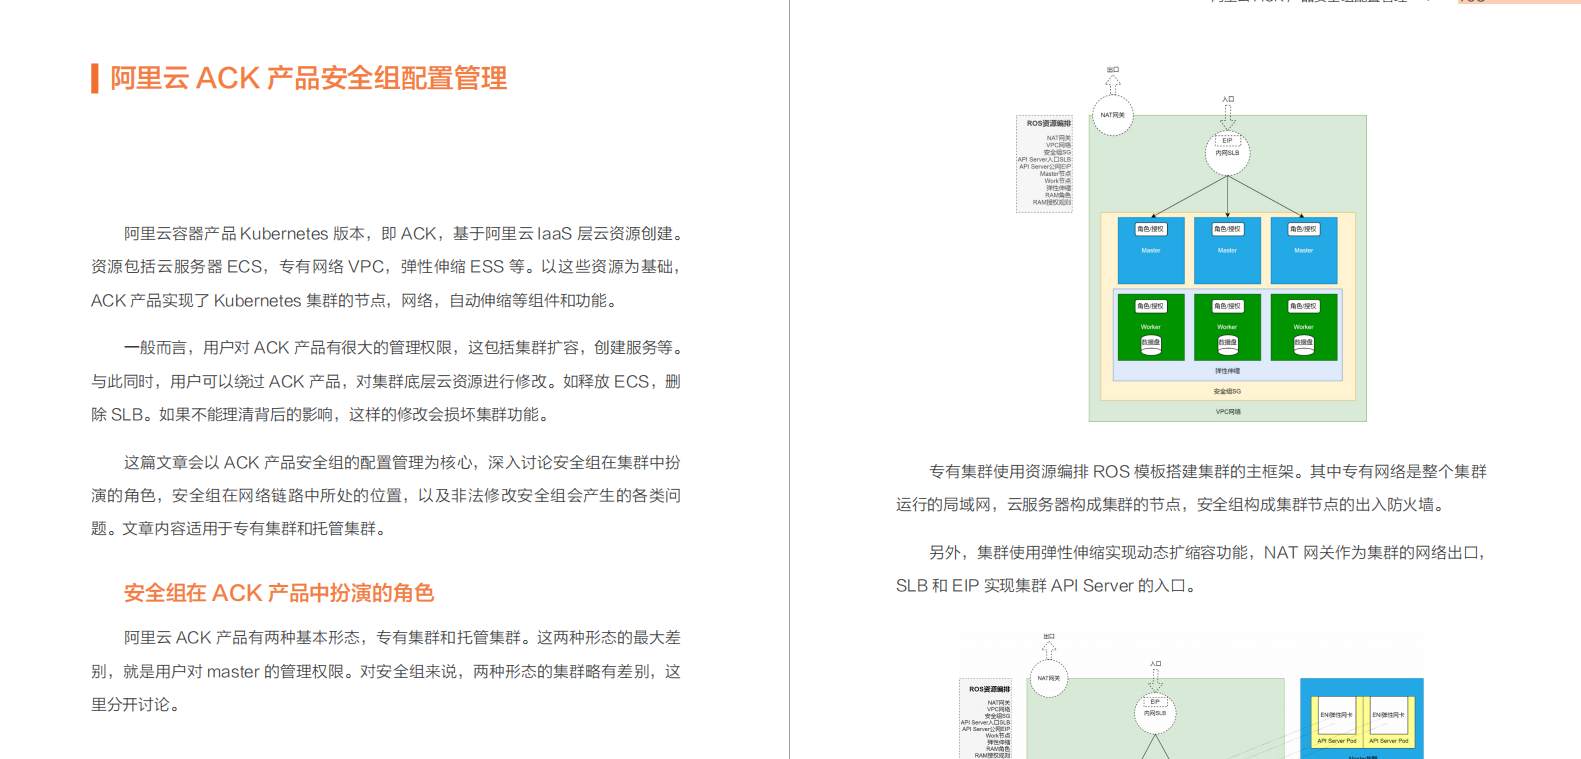Click the NAT网关 circle in the lower diagram
This screenshot has width=1581, height=759.
coord(1048,678)
